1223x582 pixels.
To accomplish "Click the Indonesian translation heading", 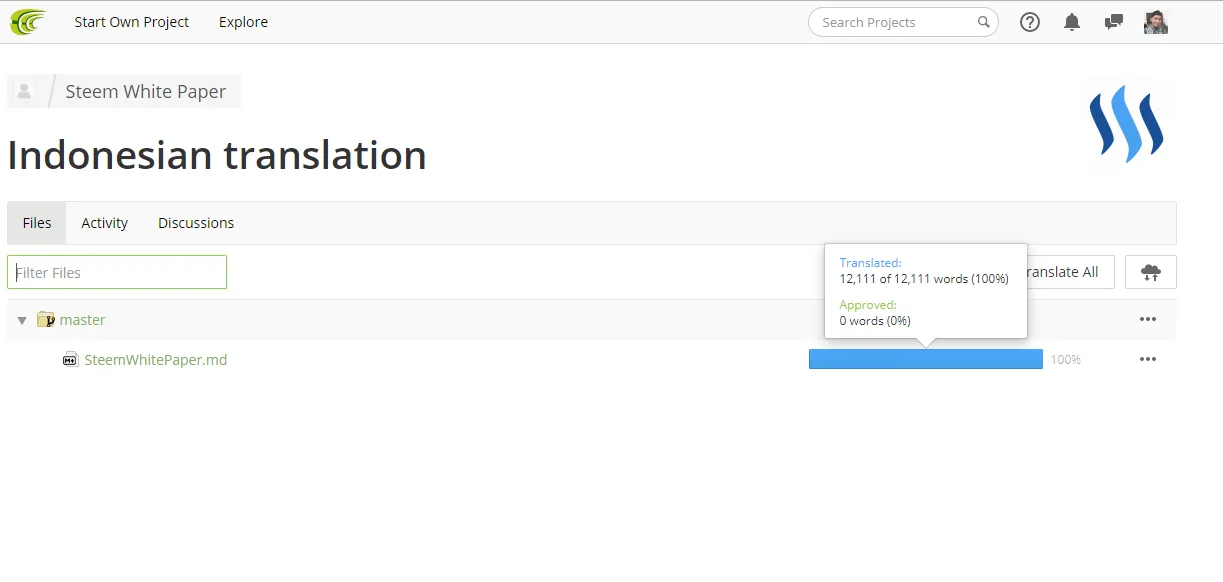I will coord(217,155).
